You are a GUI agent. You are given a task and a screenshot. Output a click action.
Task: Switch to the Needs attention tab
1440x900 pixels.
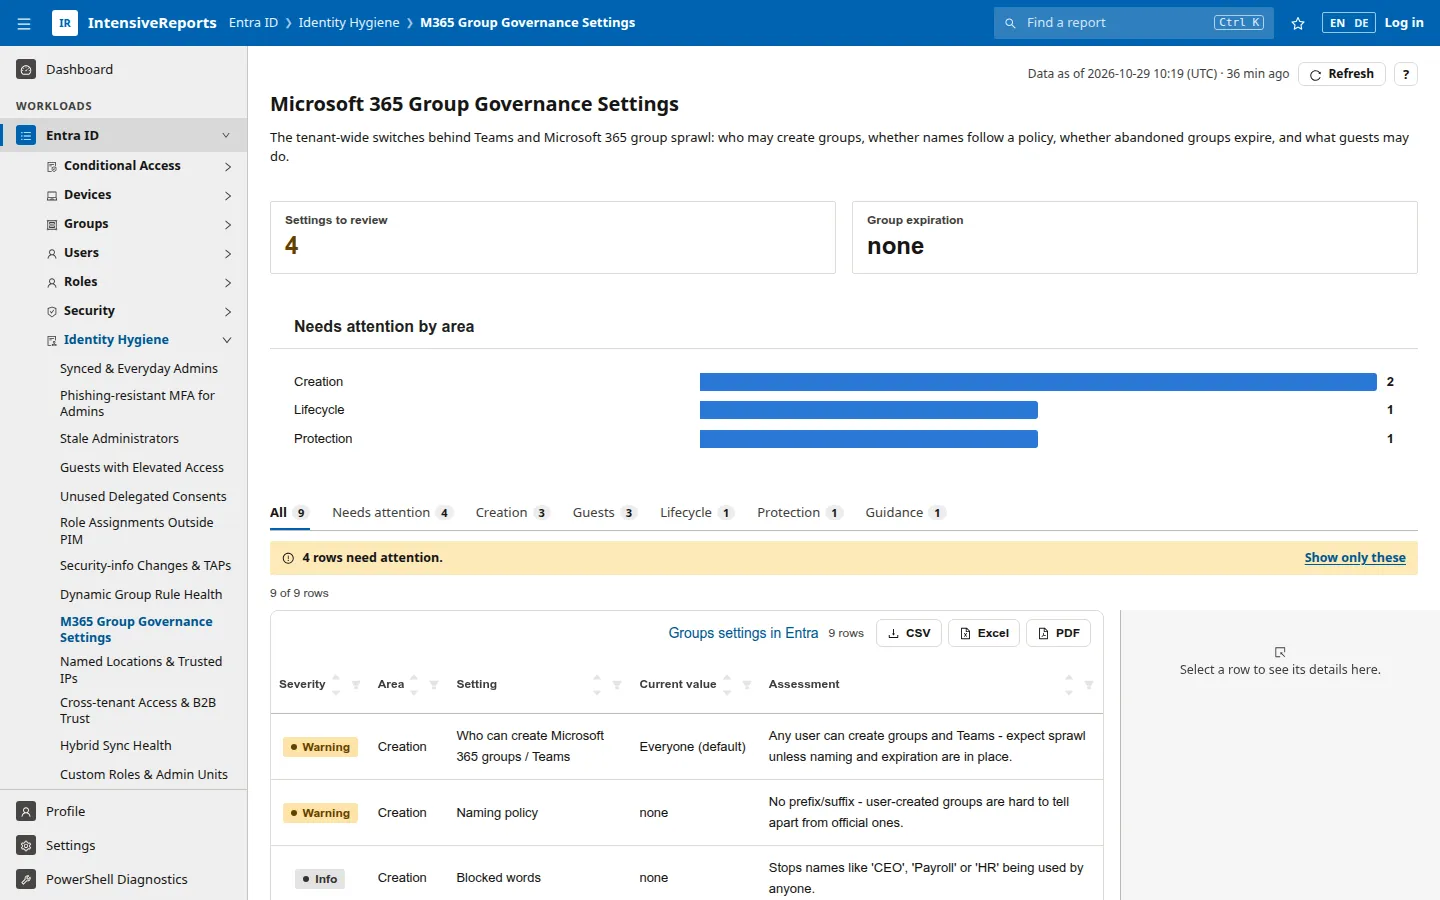(x=392, y=513)
